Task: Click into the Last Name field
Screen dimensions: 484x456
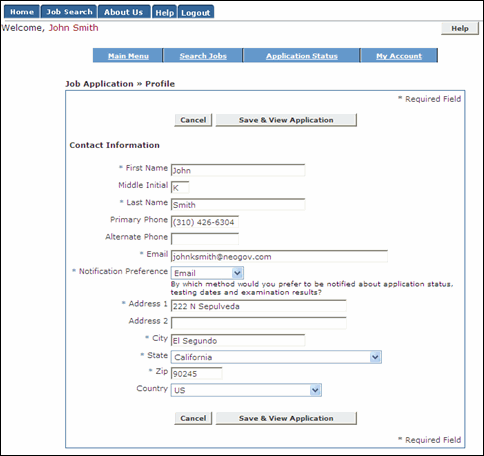Action: tap(238, 205)
